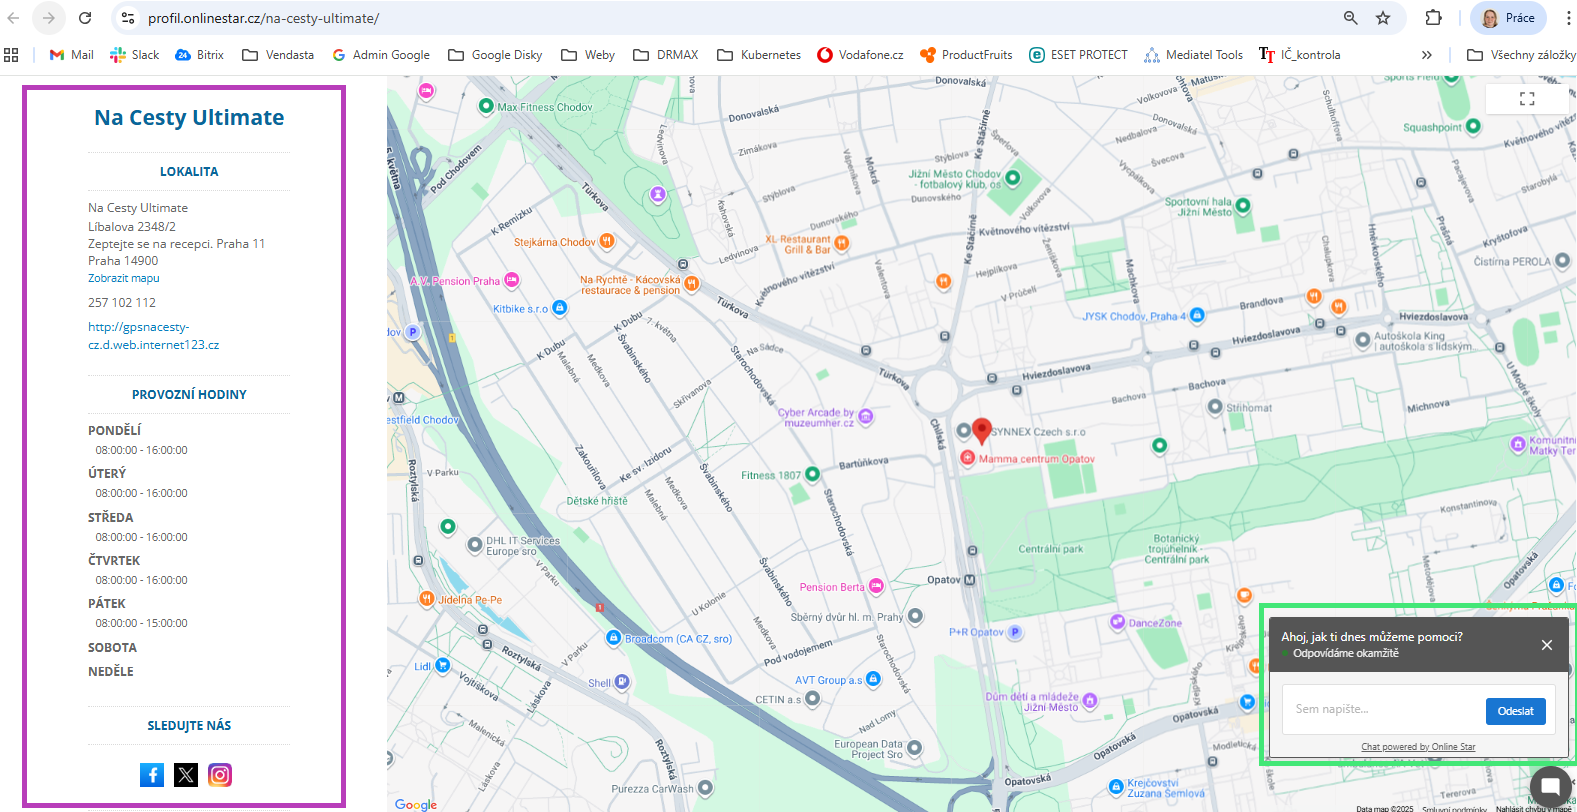Click the Fitness 1807 map marker
Screen dimensions: 1577x812
(812, 474)
